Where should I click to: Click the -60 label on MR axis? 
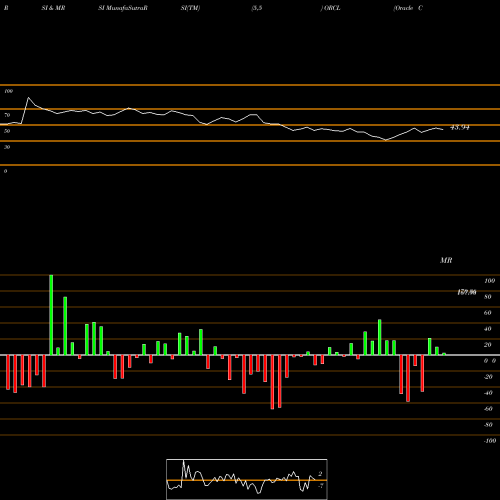tap(488, 409)
